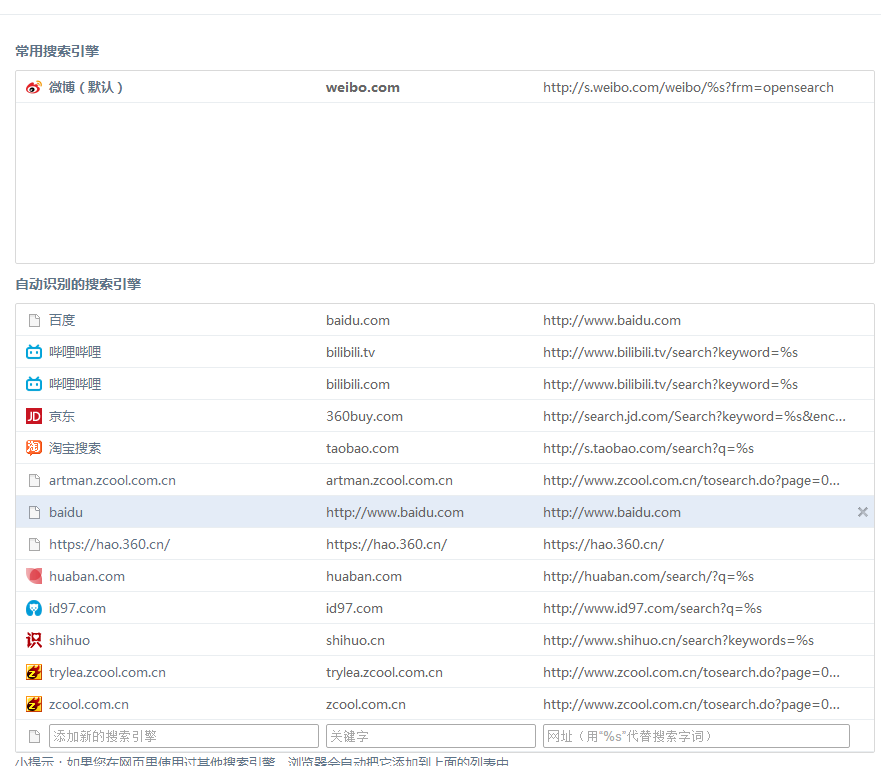Click the URL in the artman.zcool.com.cn row

point(691,481)
